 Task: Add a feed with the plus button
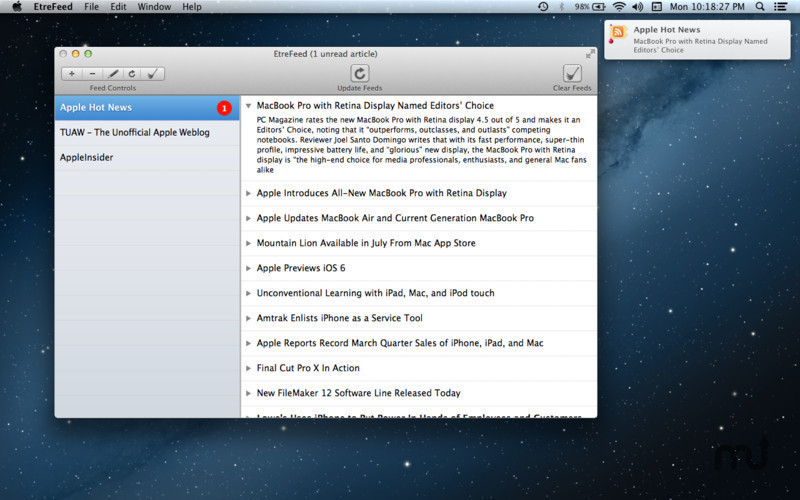pyautogui.click(x=72, y=74)
